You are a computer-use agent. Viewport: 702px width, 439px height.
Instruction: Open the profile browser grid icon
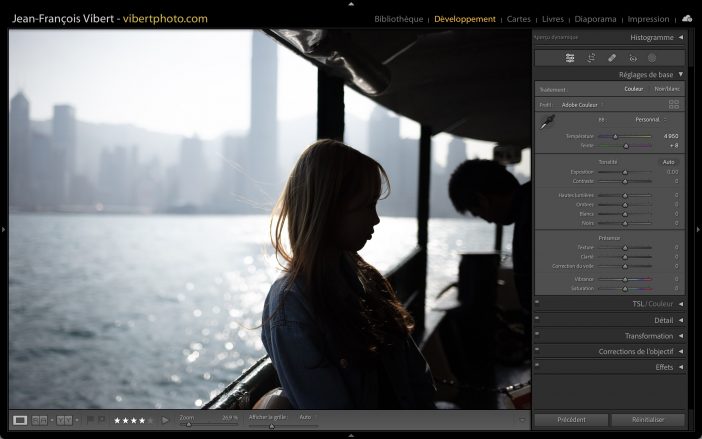click(673, 104)
